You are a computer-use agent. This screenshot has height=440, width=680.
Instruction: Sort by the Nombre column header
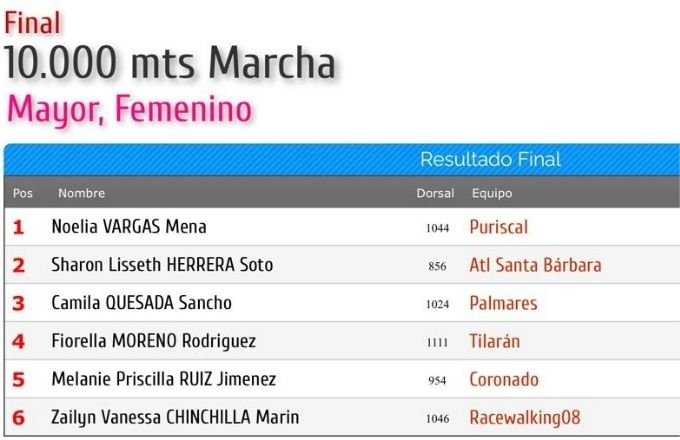tap(82, 193)
